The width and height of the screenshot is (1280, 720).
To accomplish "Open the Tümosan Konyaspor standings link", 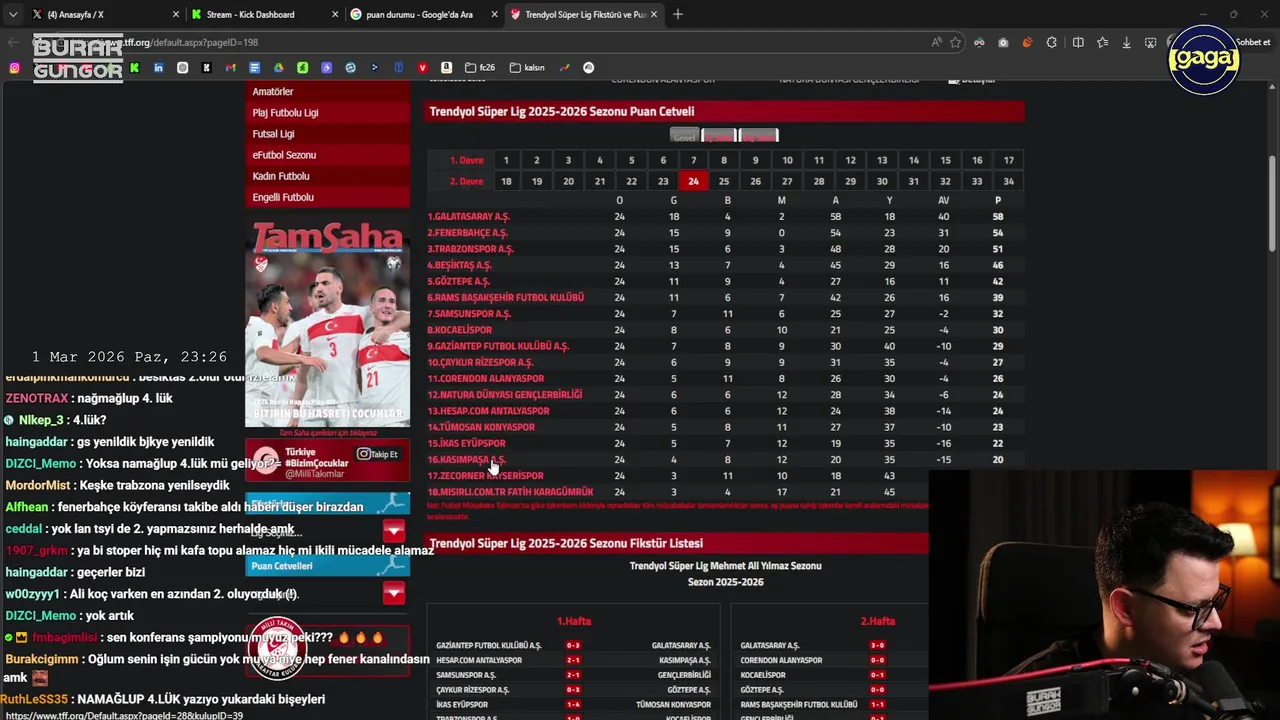I will coord(481,427).
